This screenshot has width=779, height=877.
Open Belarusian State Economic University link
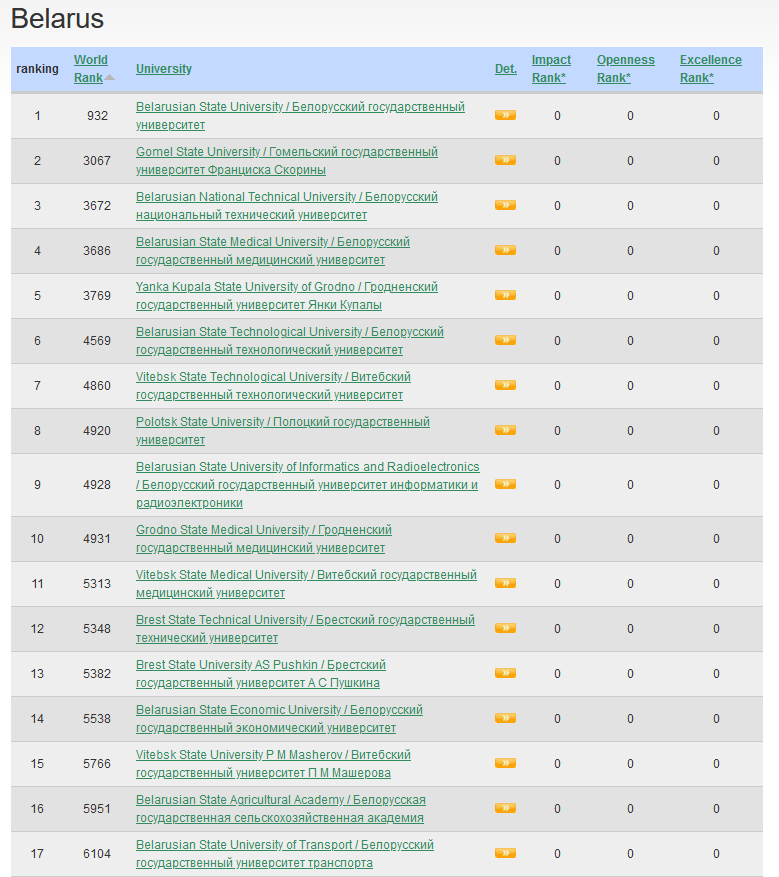tap(280, 719)
